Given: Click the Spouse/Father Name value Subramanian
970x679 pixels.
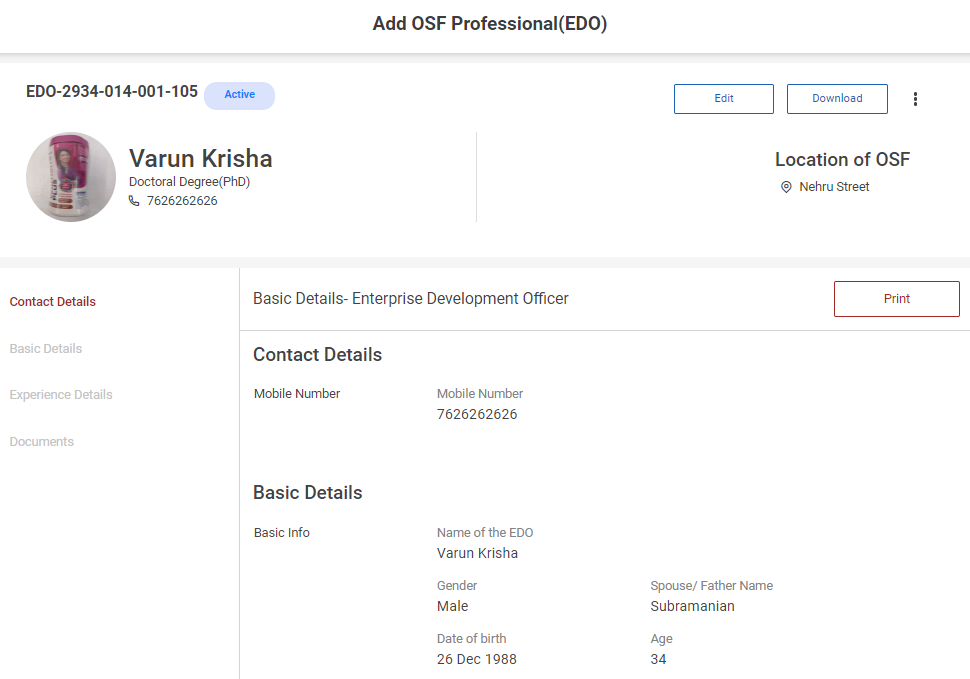Looking at the screenshot, I should coord(692,606).
